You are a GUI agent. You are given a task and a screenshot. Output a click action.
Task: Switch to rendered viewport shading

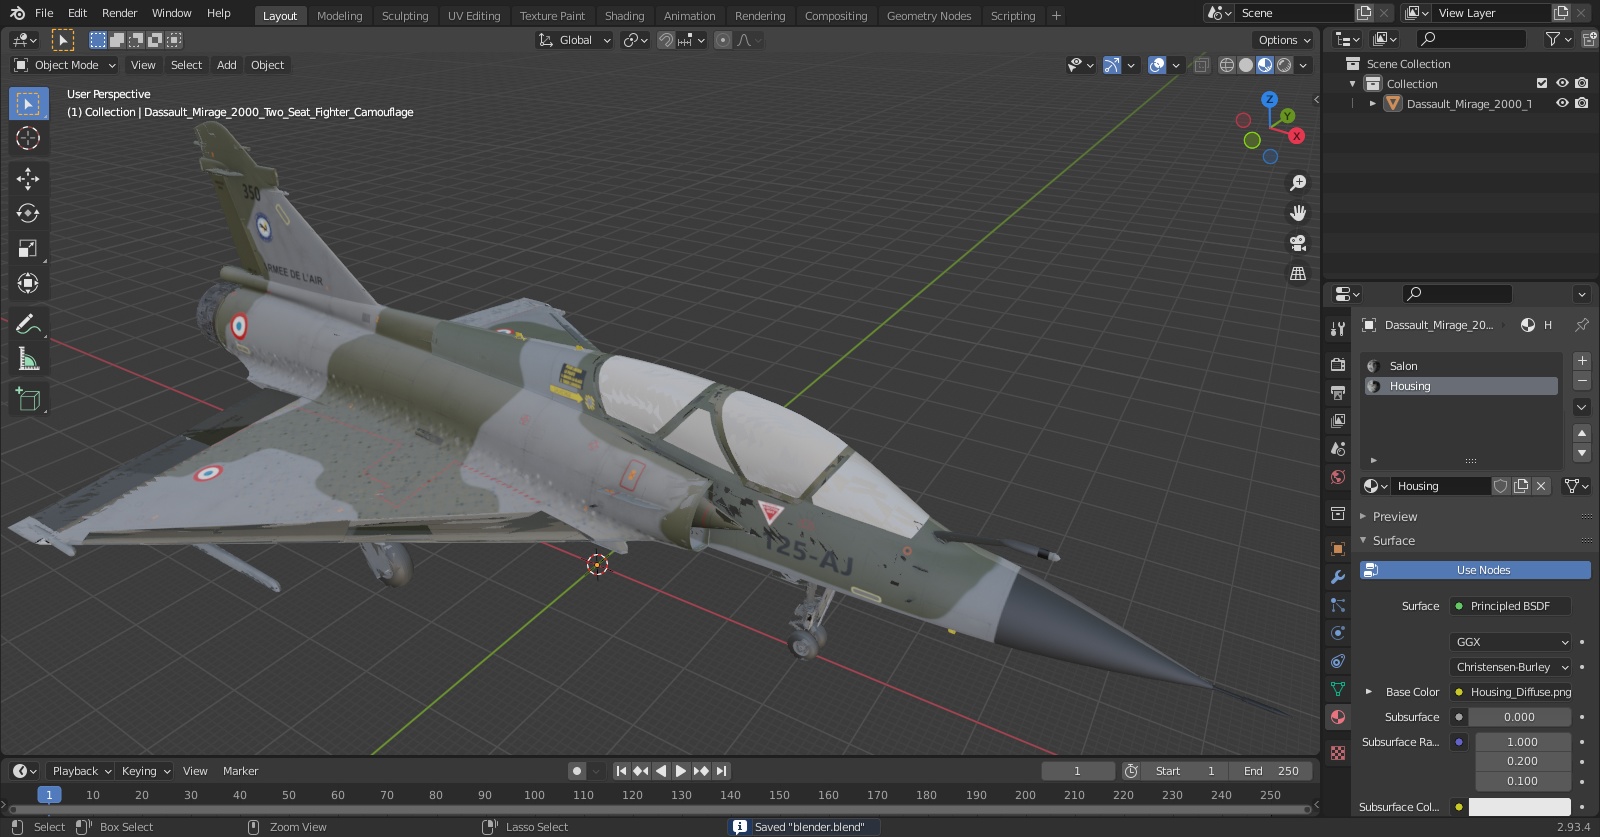click(x=1284, y=65)
